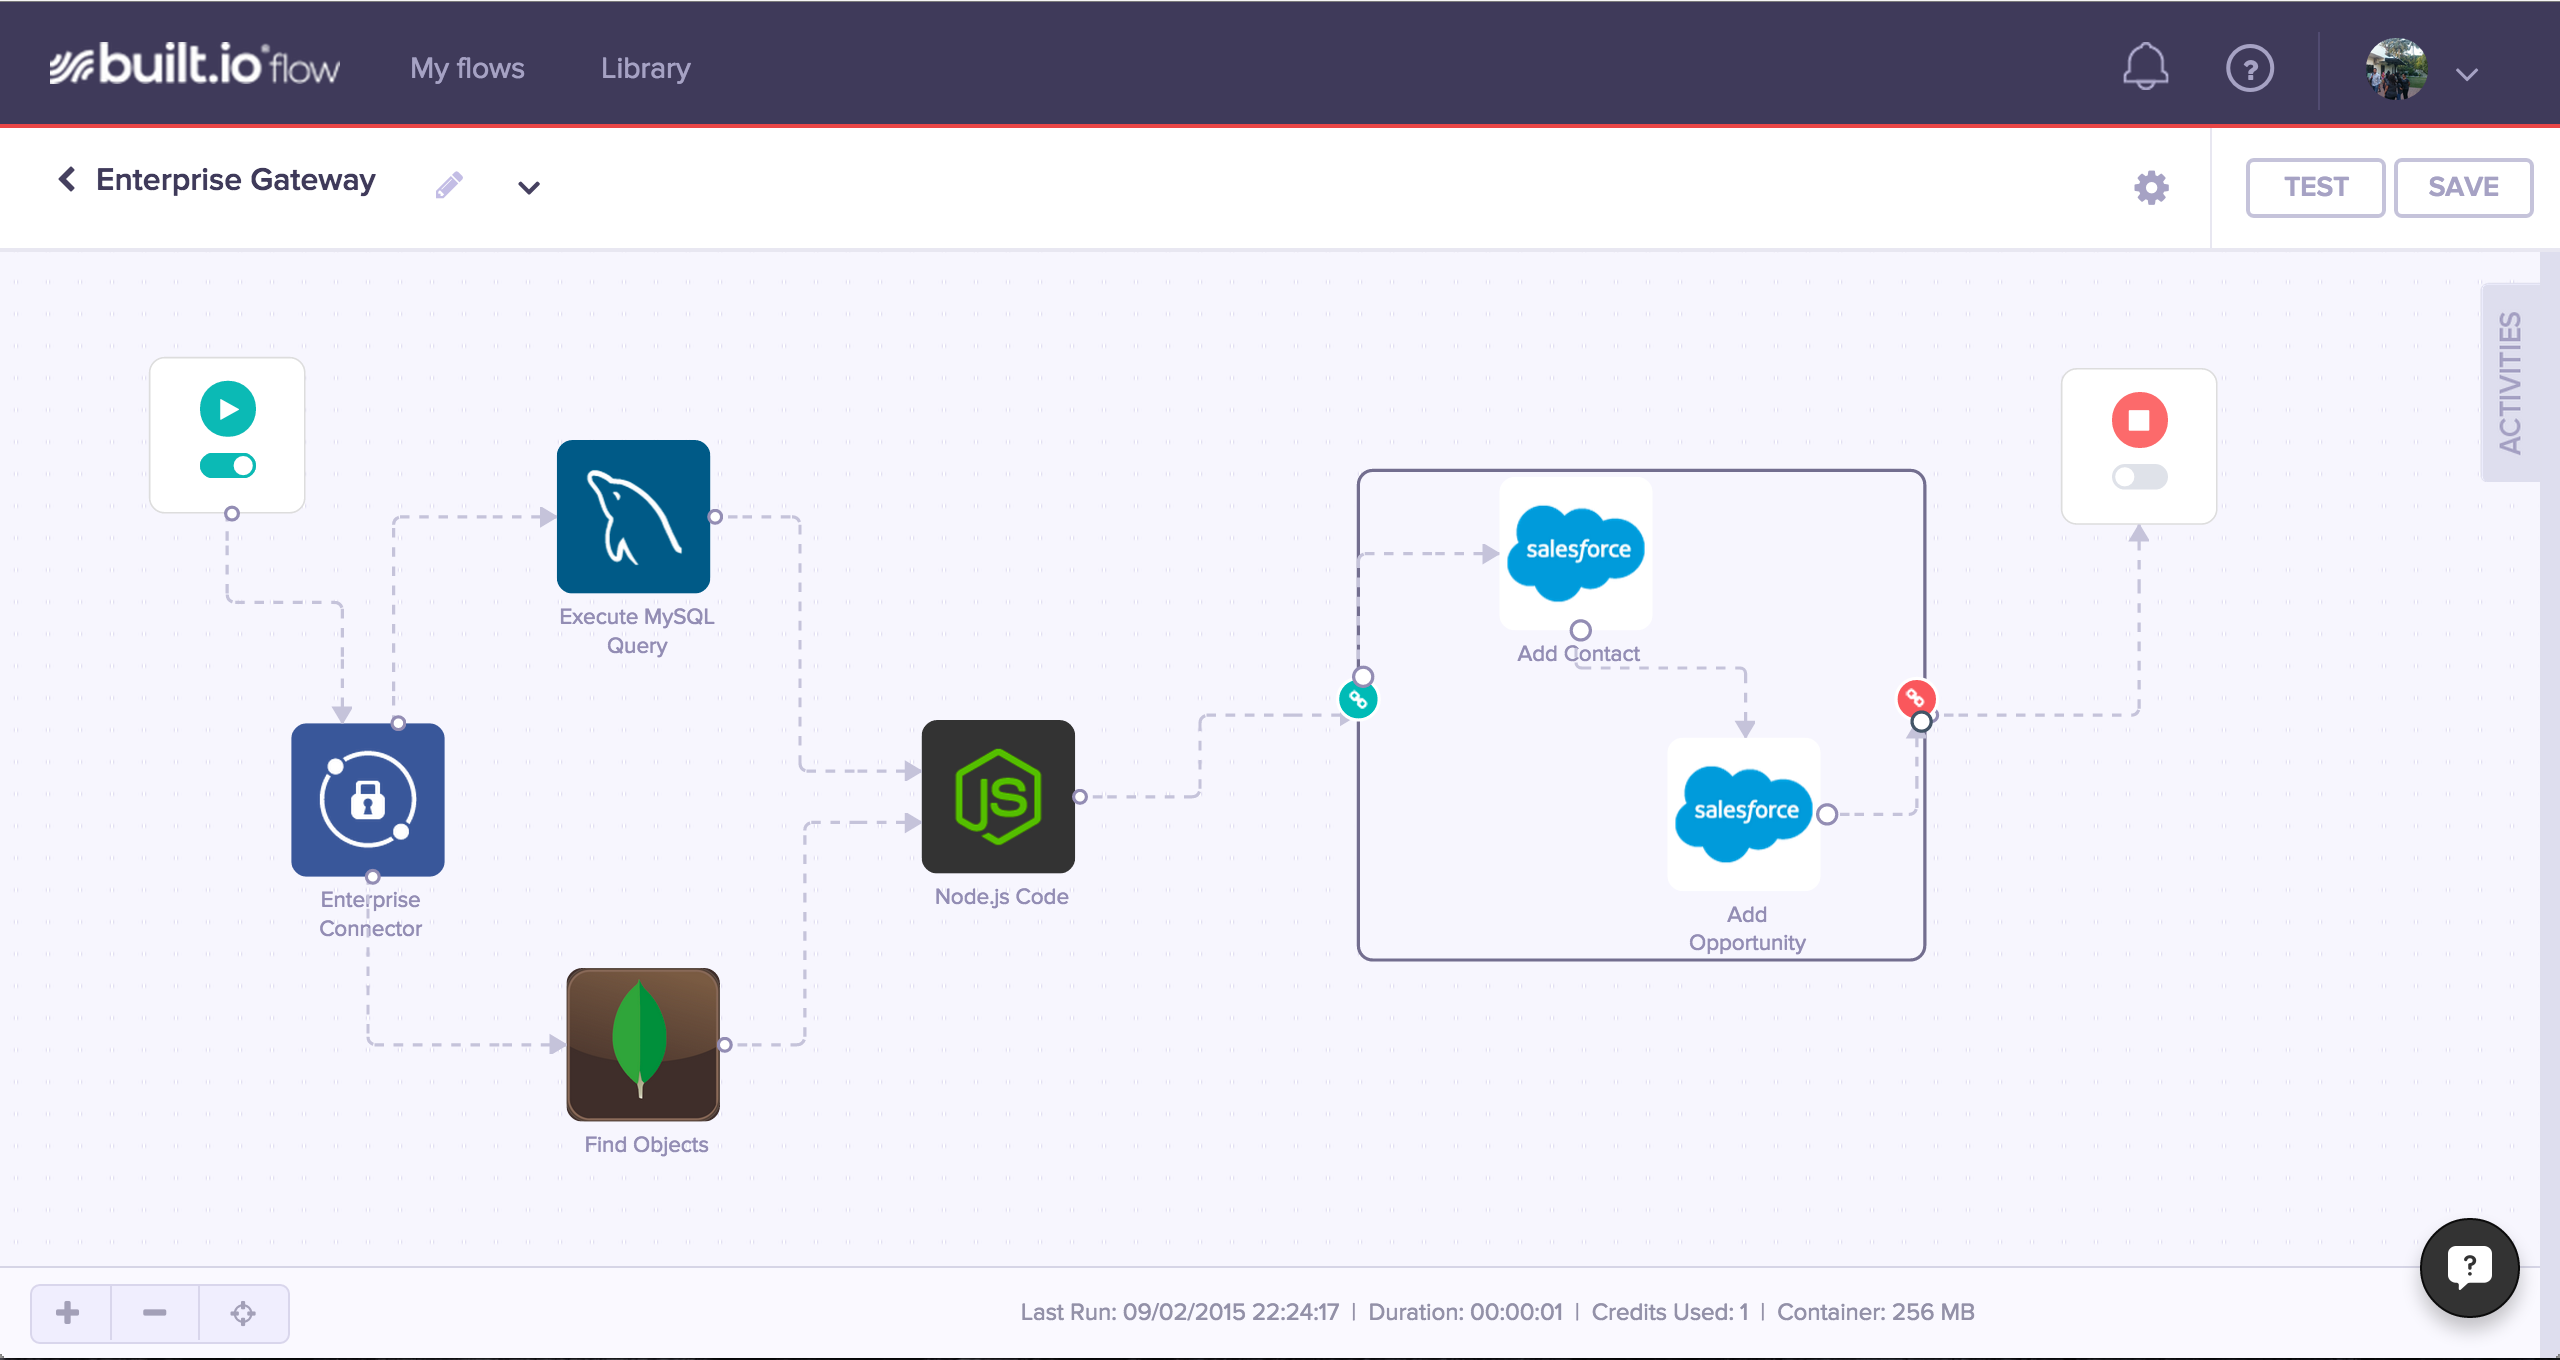Open the Library tab
The width and height of the screenshot is (2560, 1360).
click(645, 68)
